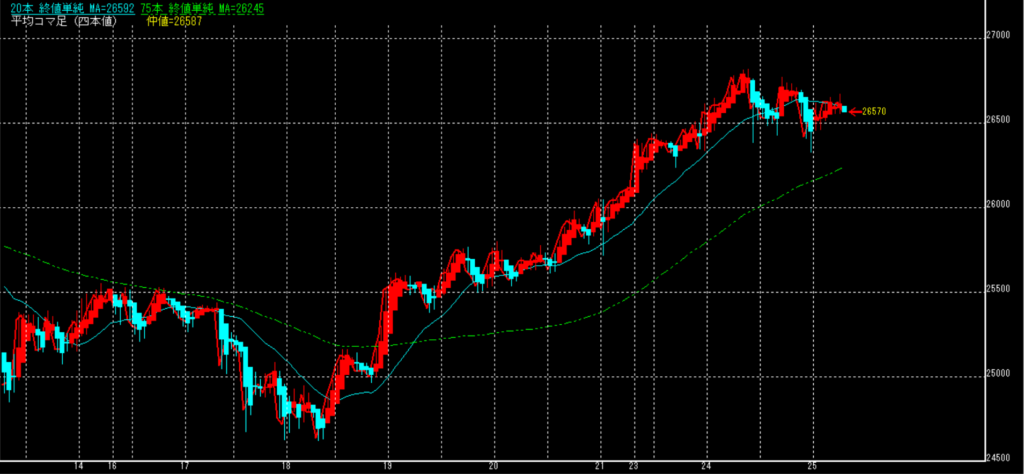Click the yellow 26570 current price label
The height and width of the screenshot is (474, 1024).
(x=875, y=112)
